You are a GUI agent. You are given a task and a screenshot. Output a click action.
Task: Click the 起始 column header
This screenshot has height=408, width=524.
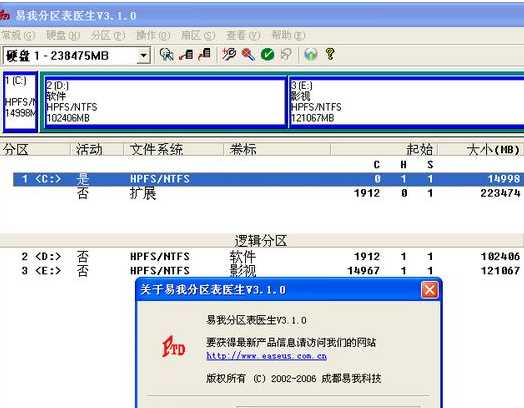coord(384,149)
